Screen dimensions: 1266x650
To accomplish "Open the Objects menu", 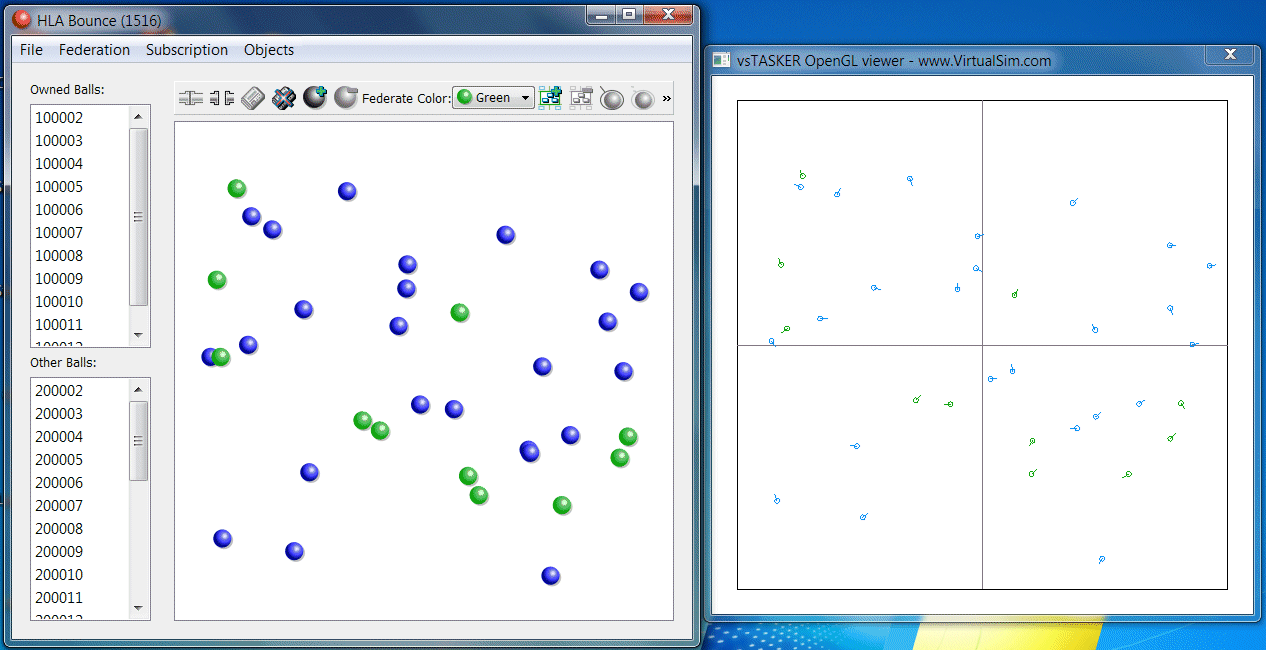I will coord(269,50).
